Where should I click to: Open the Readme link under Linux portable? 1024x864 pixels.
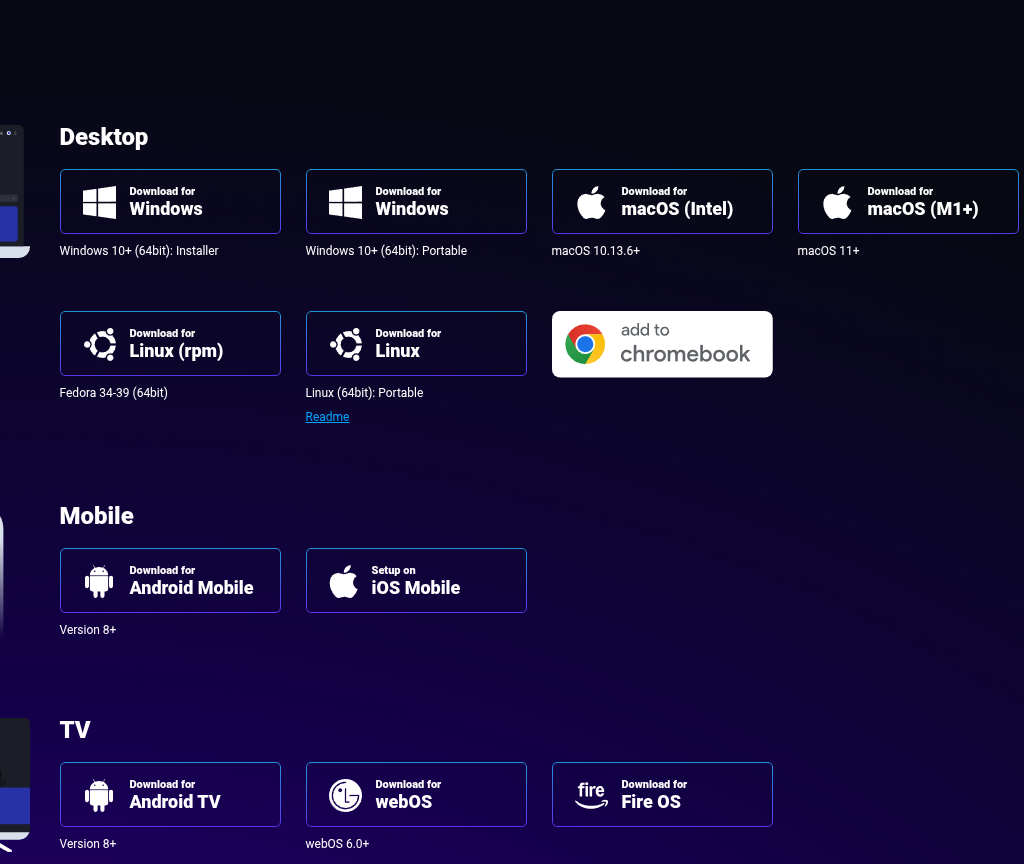pos(327,417)
